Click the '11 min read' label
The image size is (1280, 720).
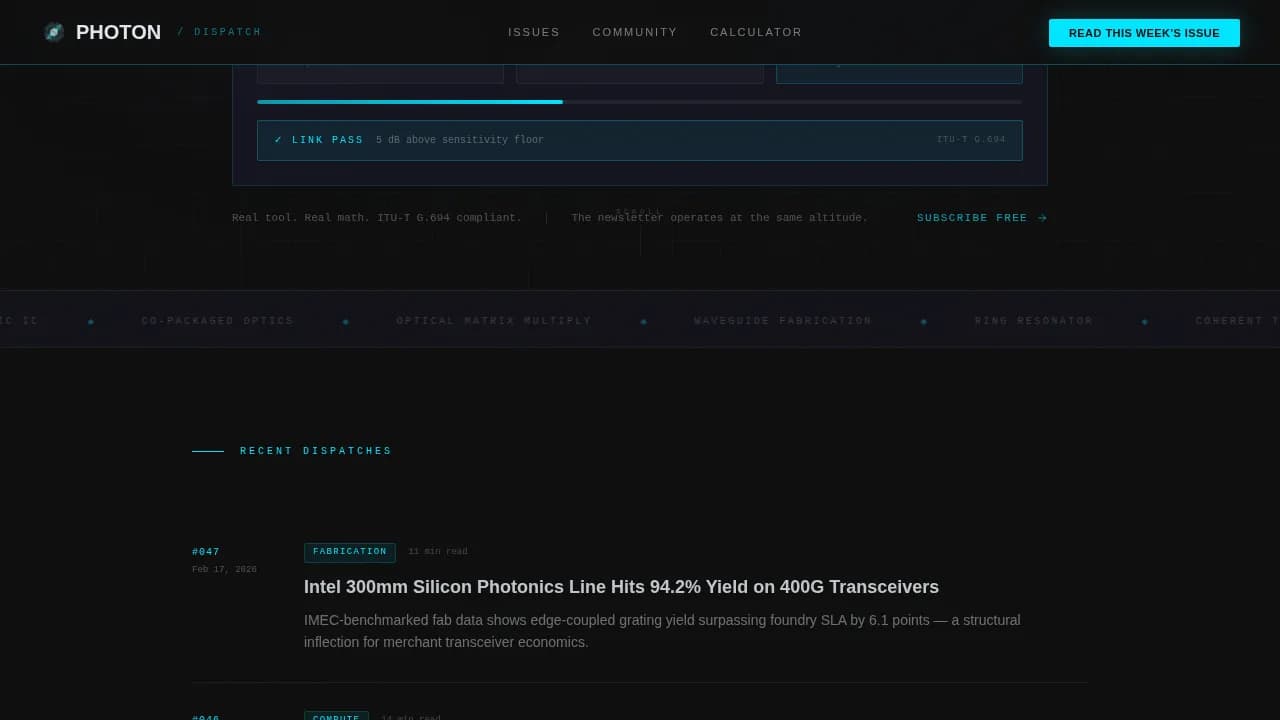click(x=438, y=552)
